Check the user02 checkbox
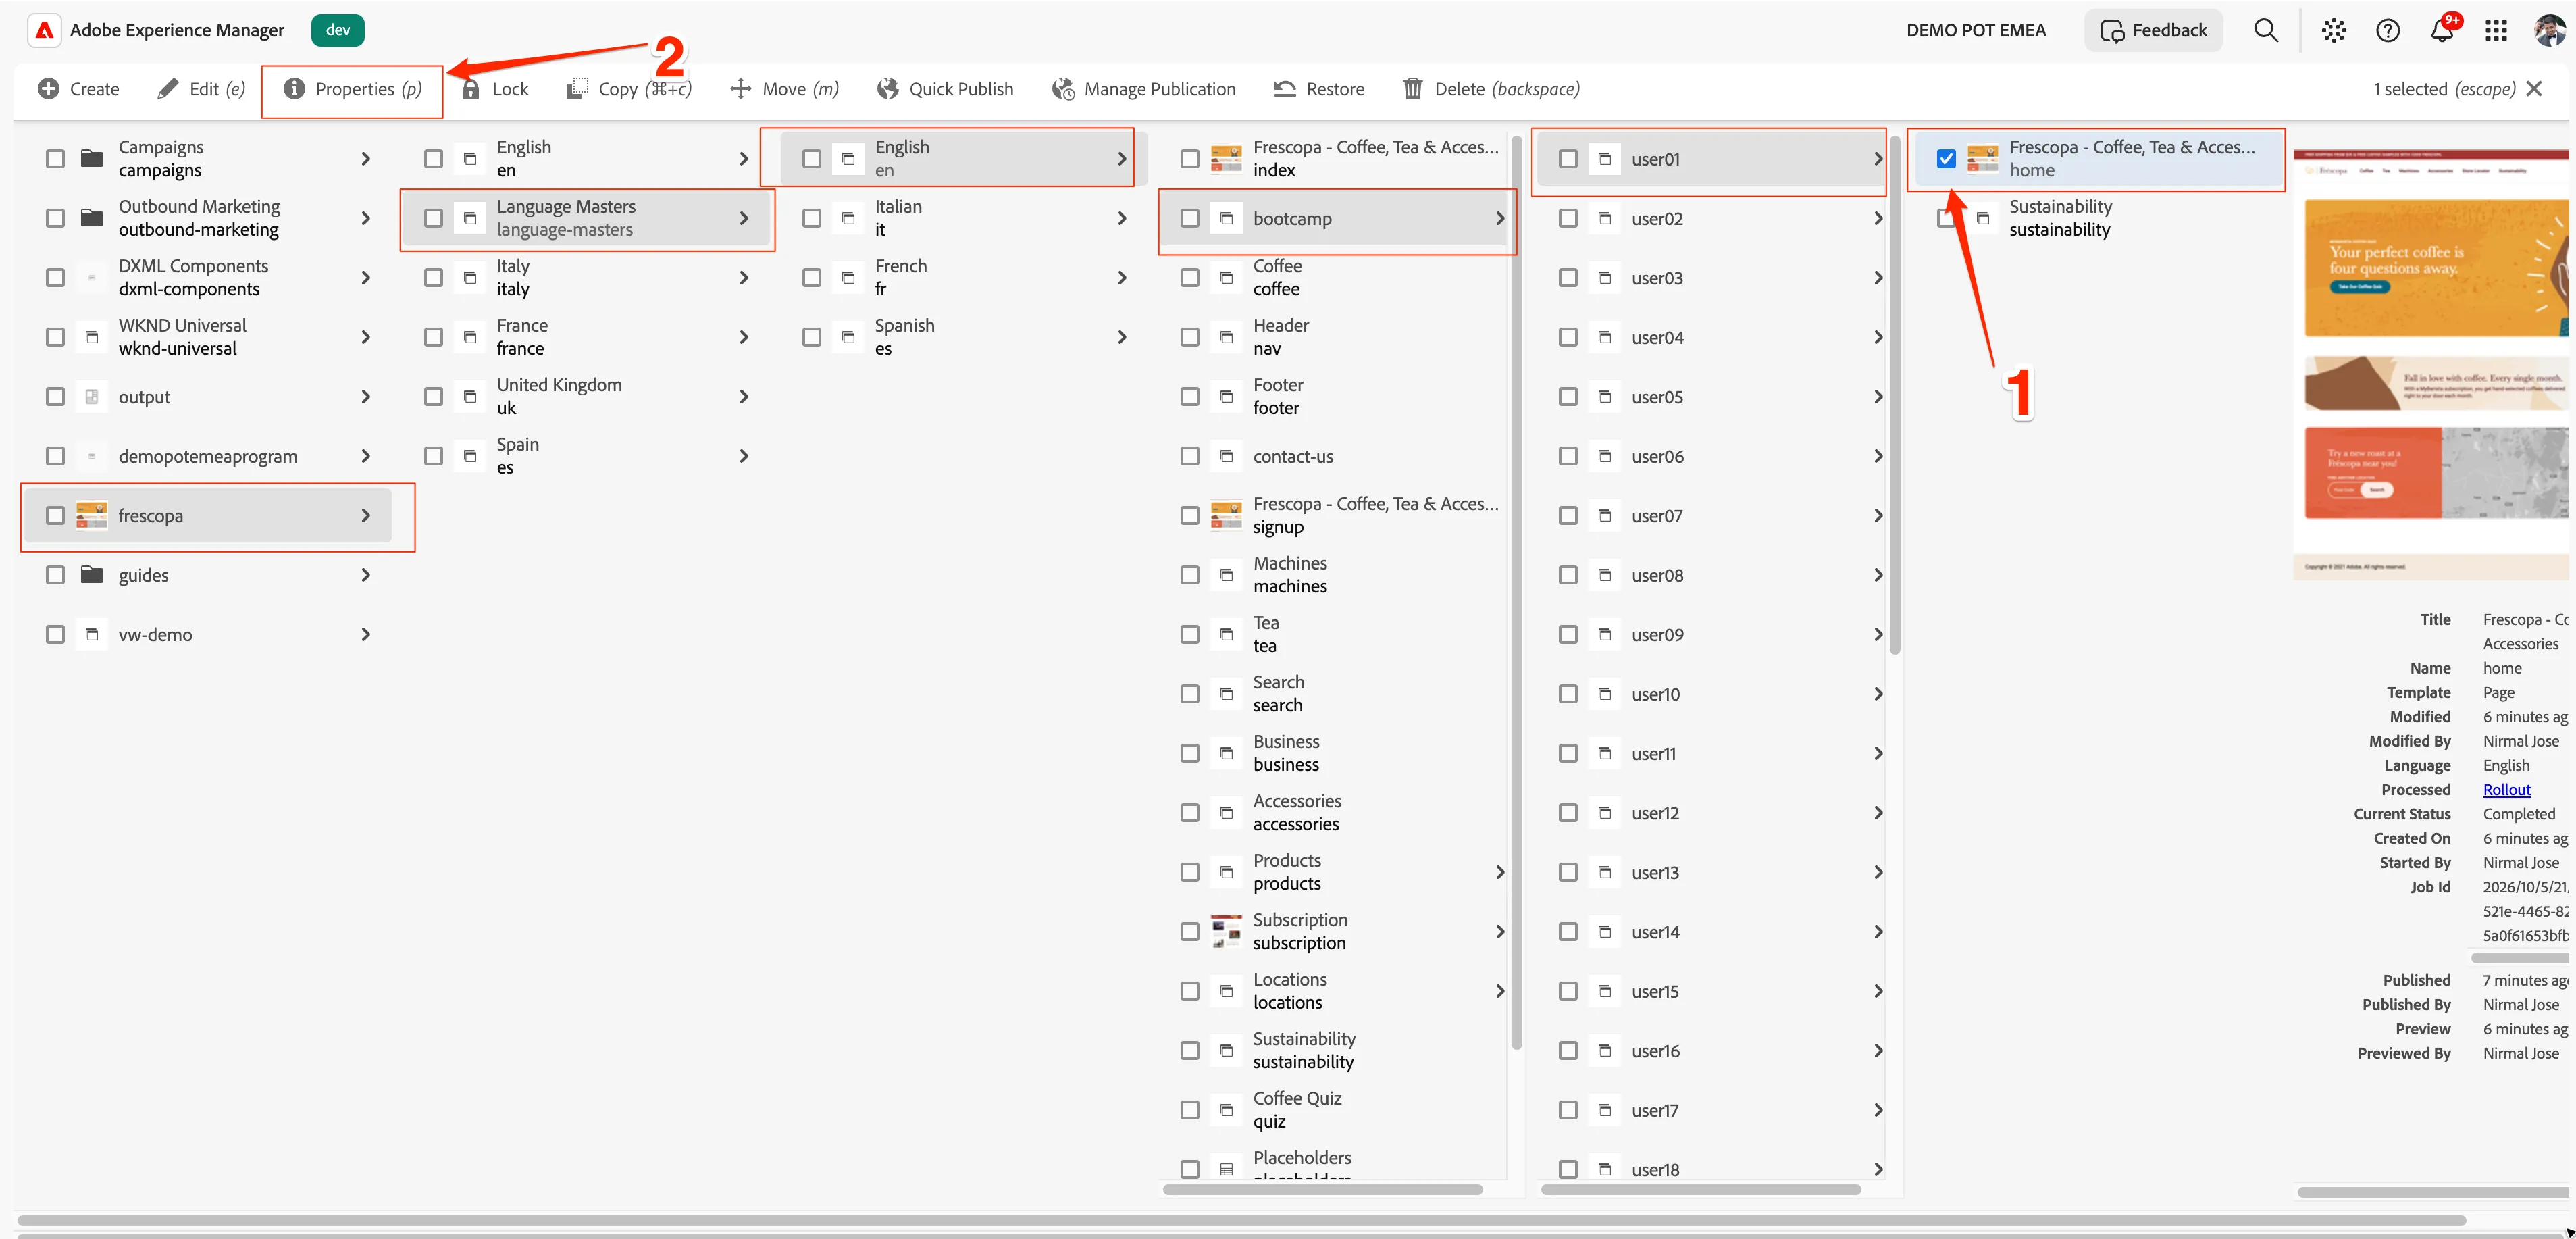 pyautogui.click(x=1567, y=218)
